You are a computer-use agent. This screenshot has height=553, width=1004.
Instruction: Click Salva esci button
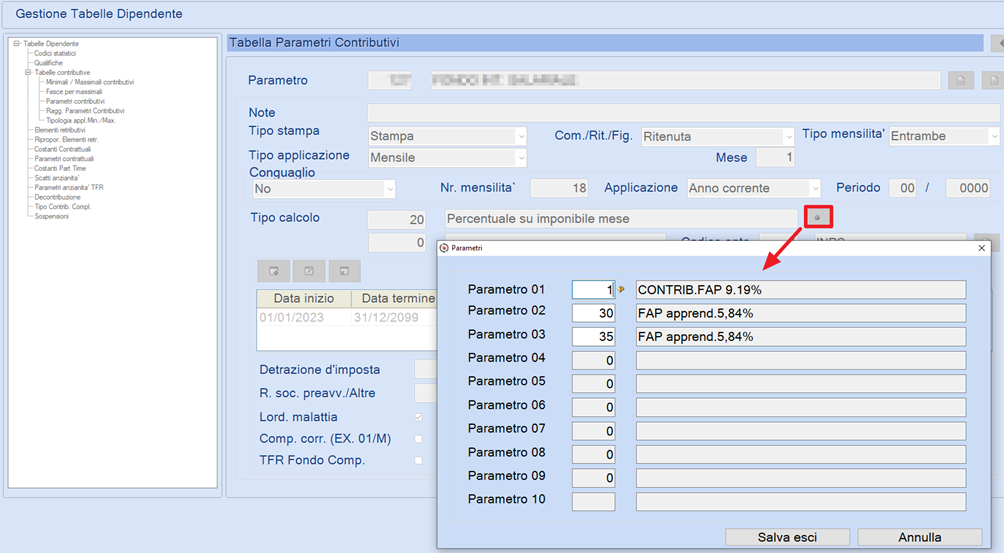787,537
